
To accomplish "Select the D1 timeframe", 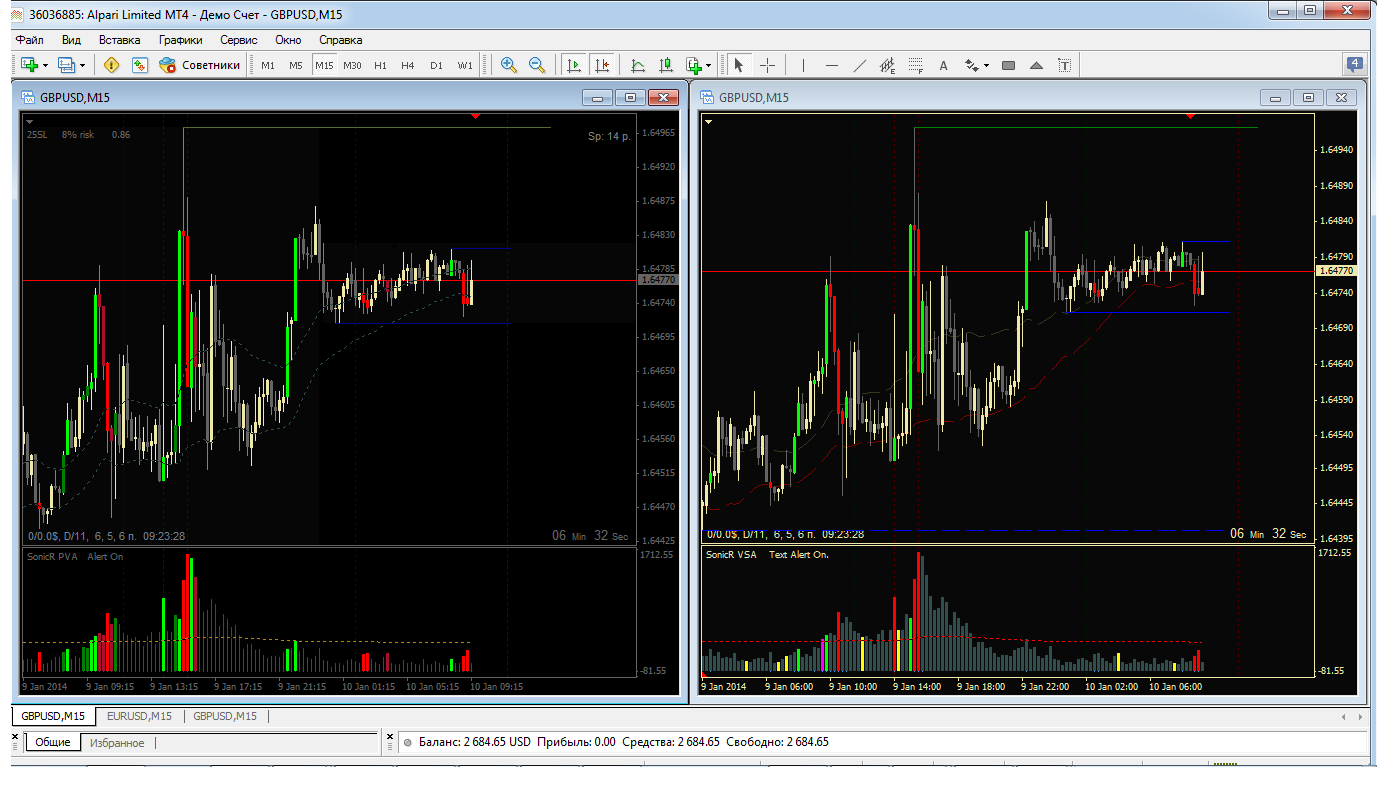I will point(436,65).
